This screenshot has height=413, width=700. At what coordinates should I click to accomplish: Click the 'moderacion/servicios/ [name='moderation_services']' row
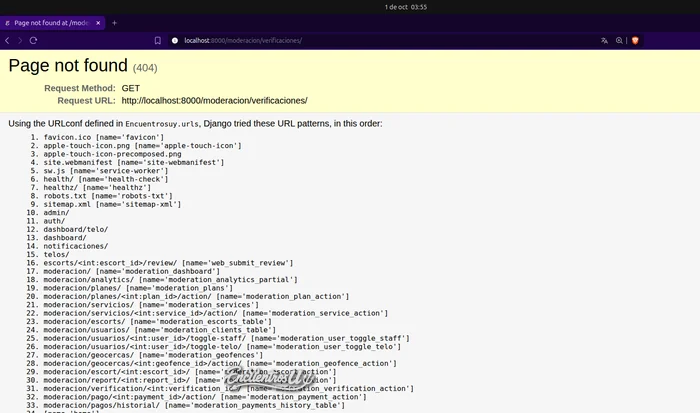click(151, 305)
